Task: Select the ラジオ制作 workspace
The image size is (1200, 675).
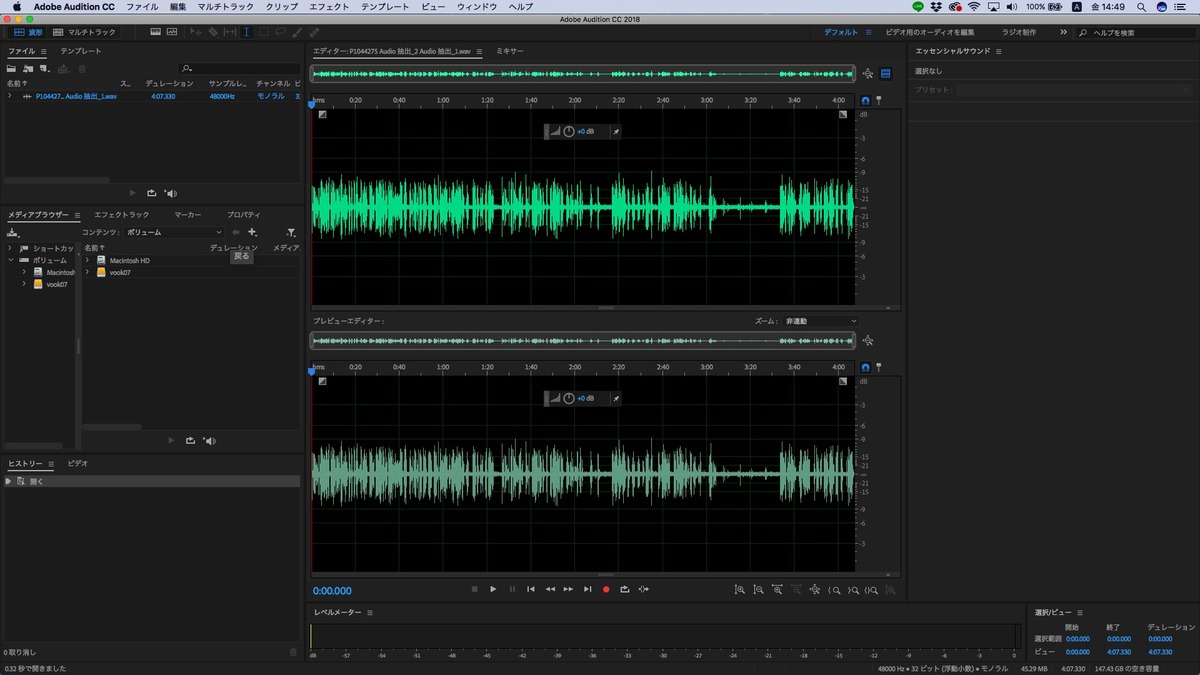Action: (1019, 32)
